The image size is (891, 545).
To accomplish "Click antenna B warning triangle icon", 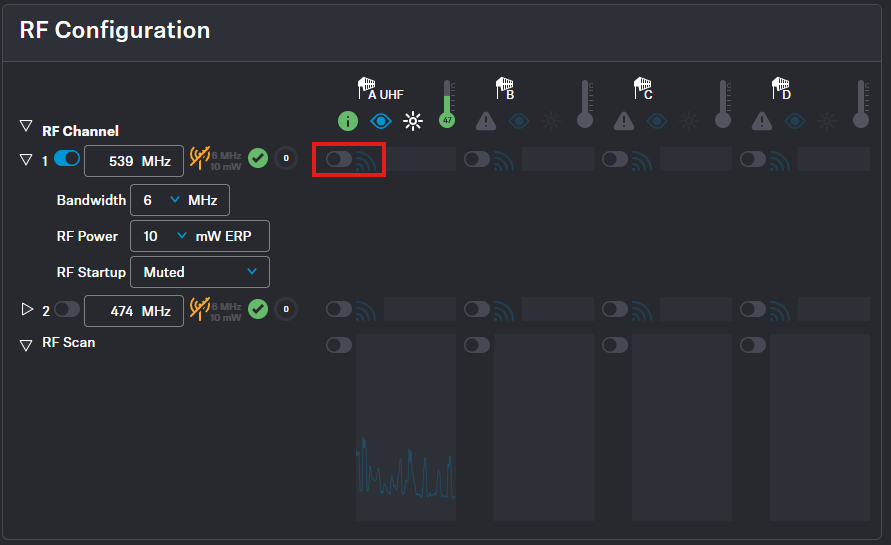I will click(486, 121).
